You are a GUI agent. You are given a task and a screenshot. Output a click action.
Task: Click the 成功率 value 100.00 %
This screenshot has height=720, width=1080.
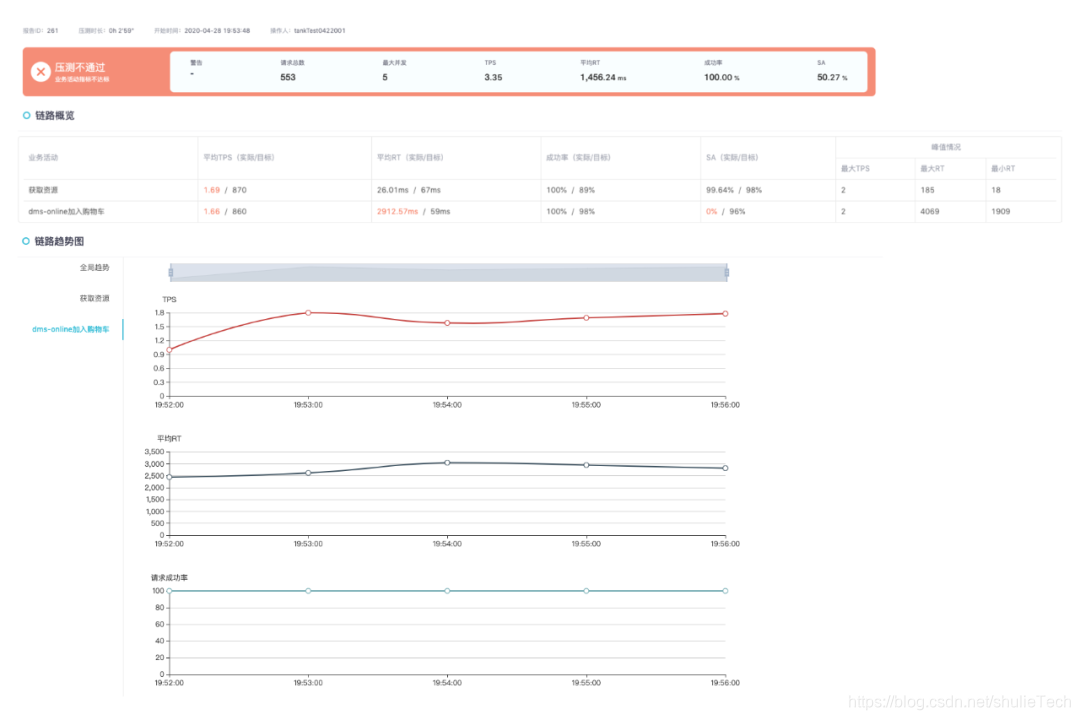tap(721, 77)
